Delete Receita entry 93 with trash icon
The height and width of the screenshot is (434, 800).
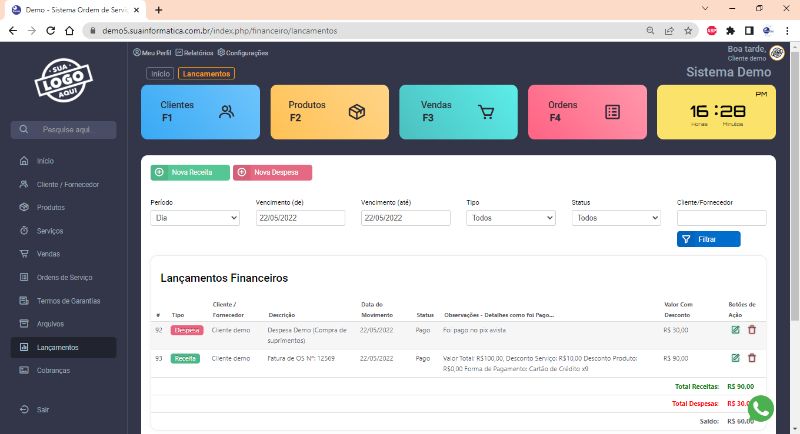(752, 358)
